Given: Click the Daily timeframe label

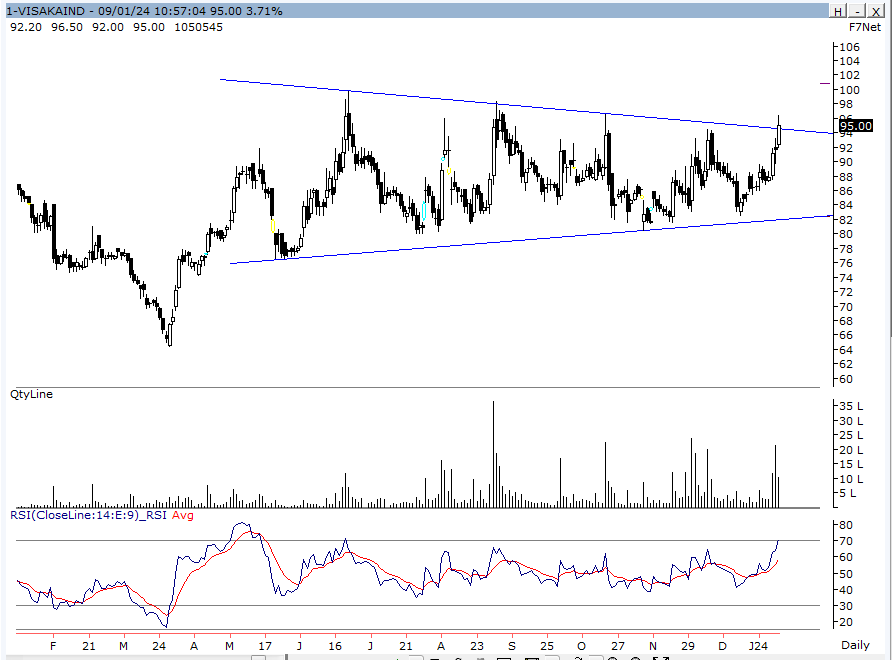Looking at the screenshot, I should (x=856, y=645).
